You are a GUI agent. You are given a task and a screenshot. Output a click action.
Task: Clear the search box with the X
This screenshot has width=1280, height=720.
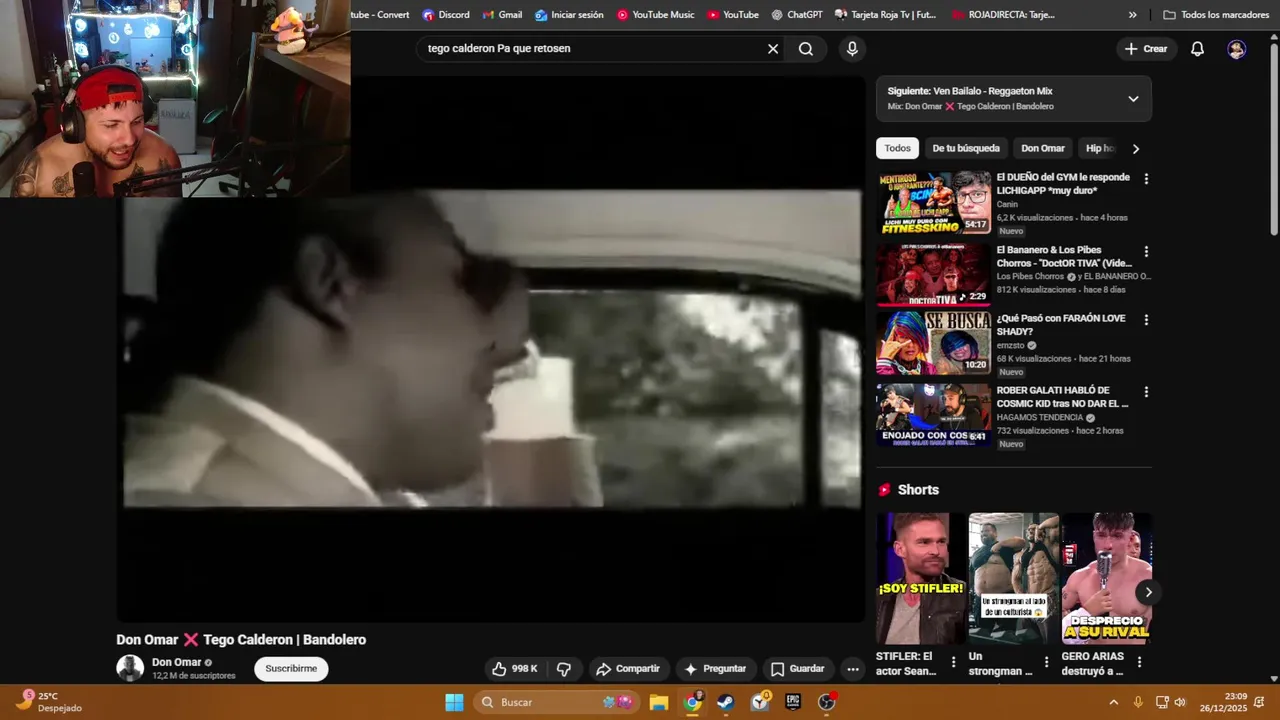click(773, 49)
